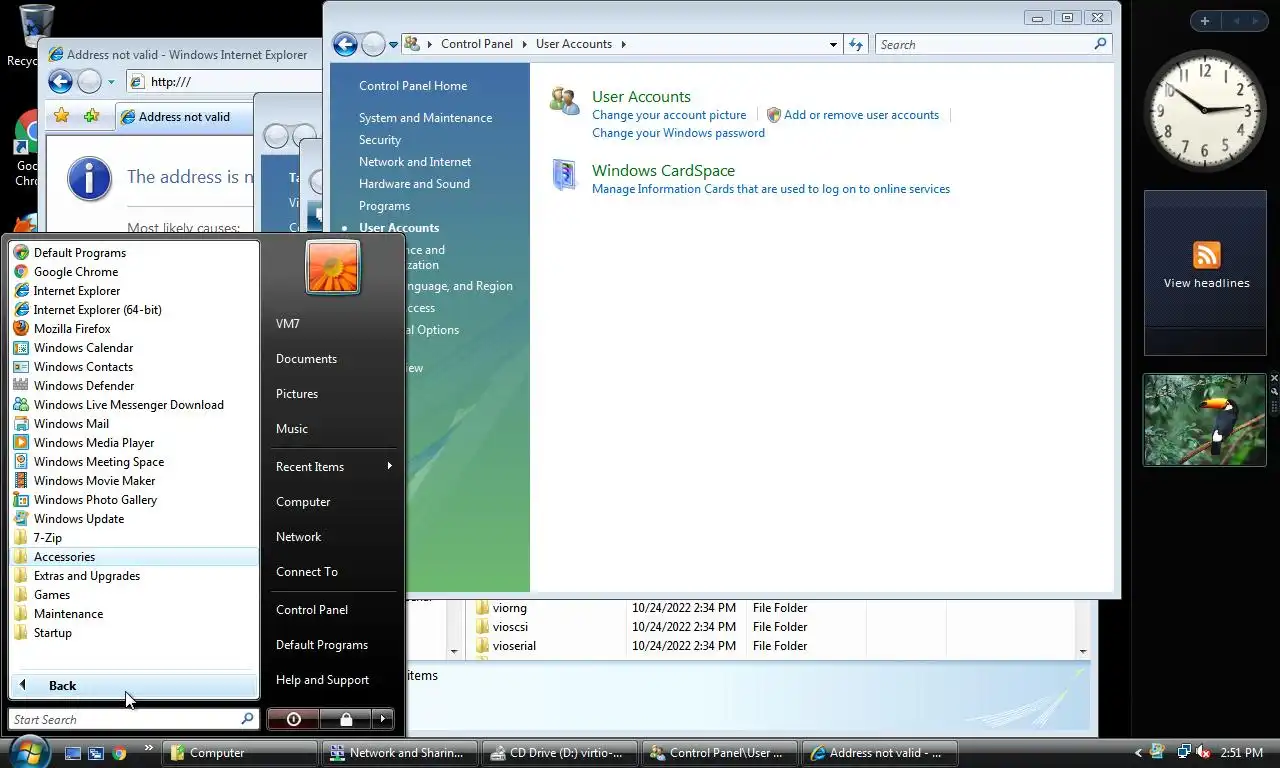
Task: Switch to Network and Sharing taskbar button
Action: point(399,753)
